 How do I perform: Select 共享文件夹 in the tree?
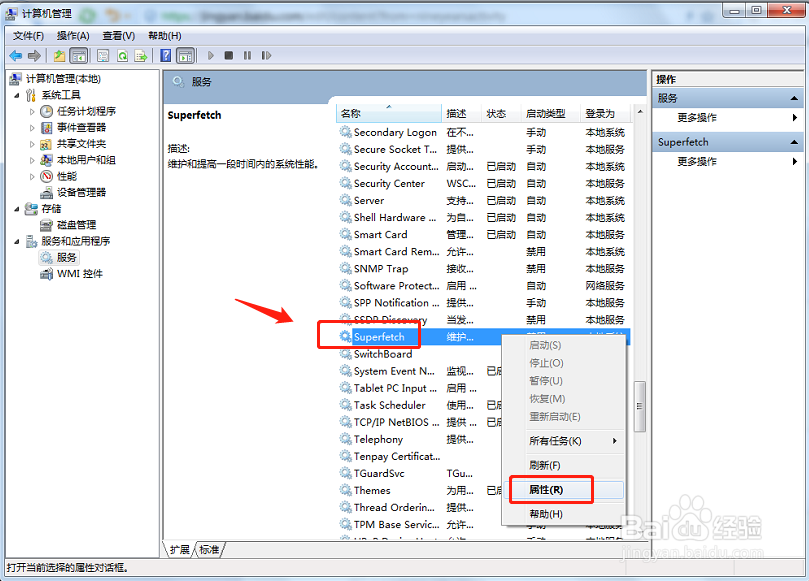[x=81, y=143]
